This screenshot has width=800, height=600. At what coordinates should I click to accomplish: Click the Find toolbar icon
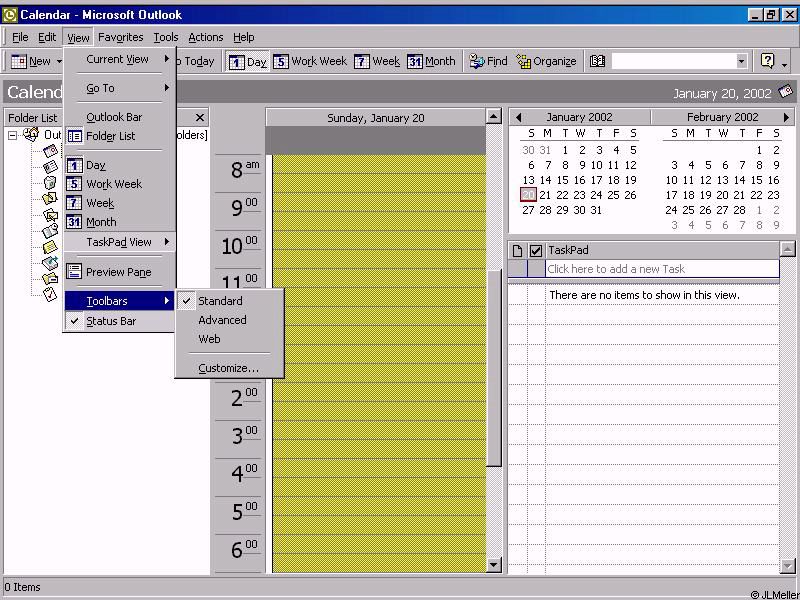(488, 61)
